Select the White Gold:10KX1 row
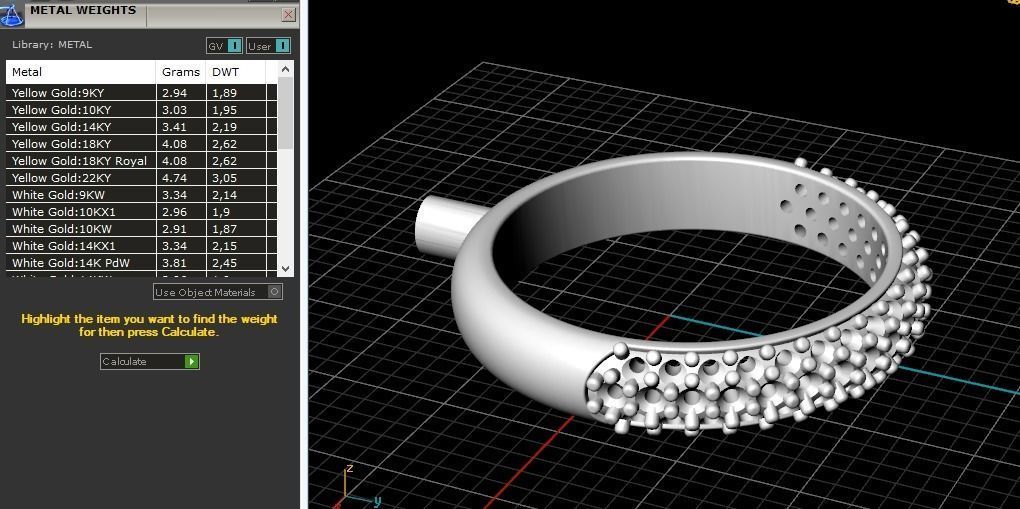This screenshot has width=1020, height=509. click(x=141, y=211)
